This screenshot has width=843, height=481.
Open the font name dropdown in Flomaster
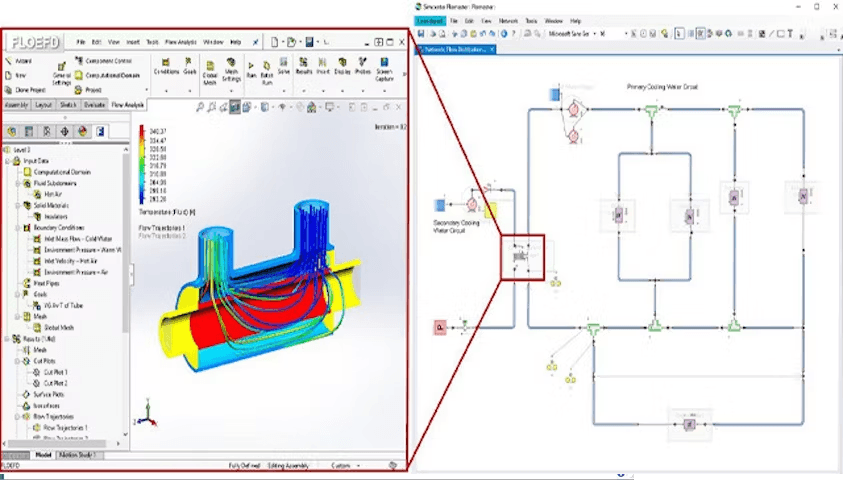(574, 34)
